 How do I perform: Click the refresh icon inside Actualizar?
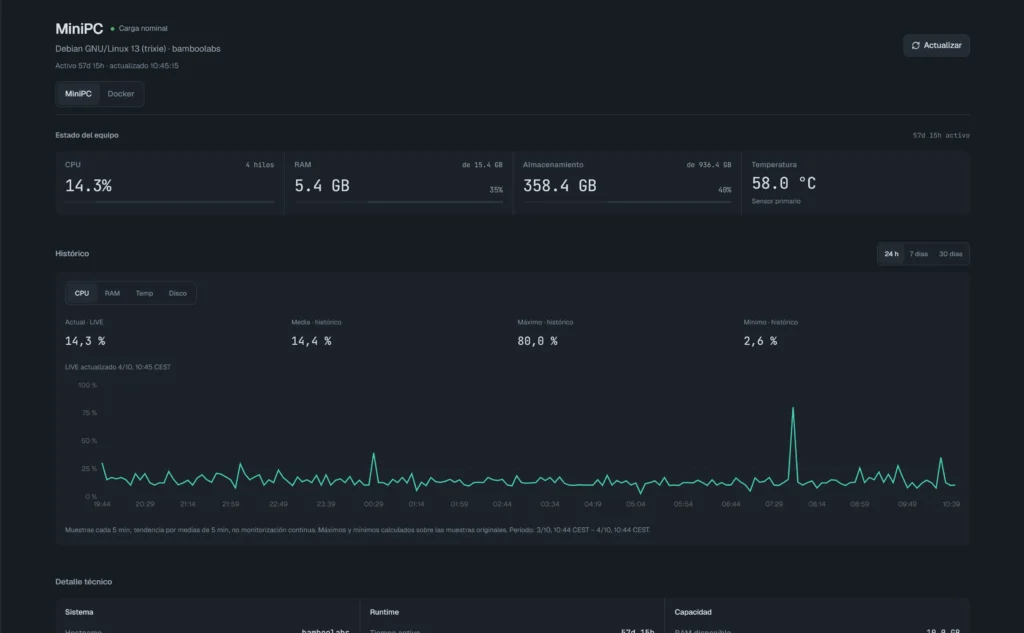[916, 46]
